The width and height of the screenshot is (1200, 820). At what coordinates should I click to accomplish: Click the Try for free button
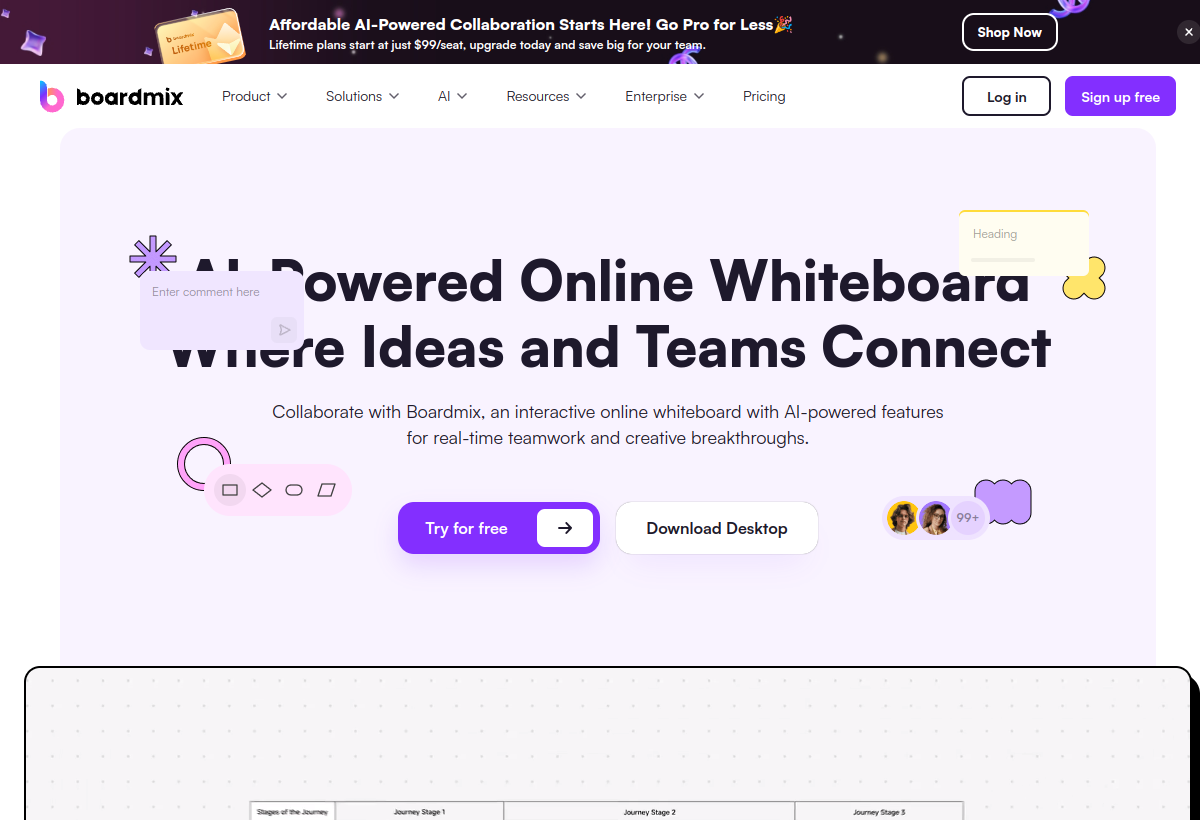click(x=498, y=528)
